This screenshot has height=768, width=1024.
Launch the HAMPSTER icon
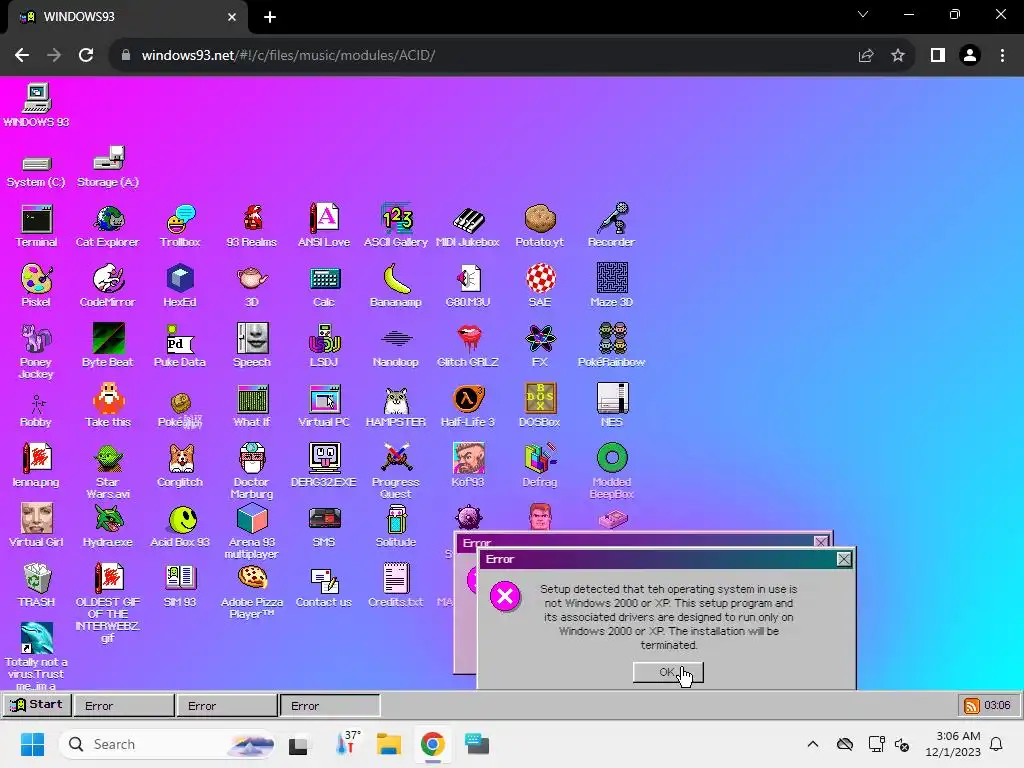click(396, 406)
